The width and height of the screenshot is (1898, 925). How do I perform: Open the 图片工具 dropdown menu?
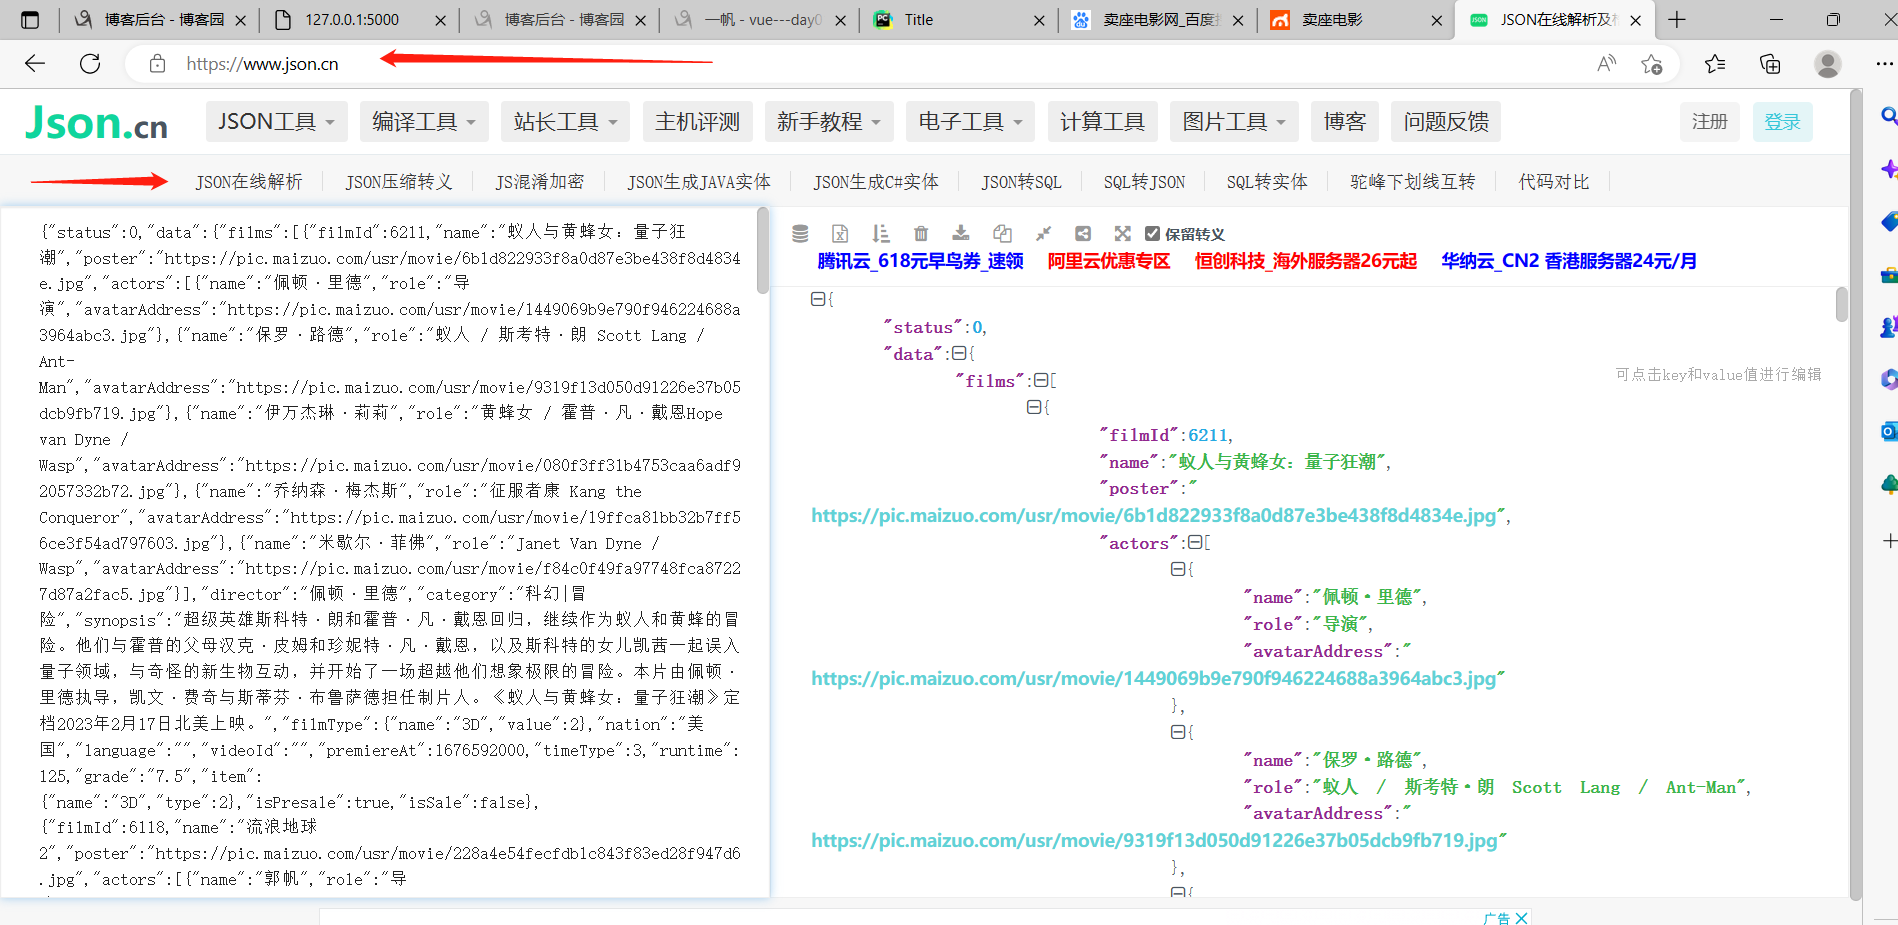click(1235, 122)
